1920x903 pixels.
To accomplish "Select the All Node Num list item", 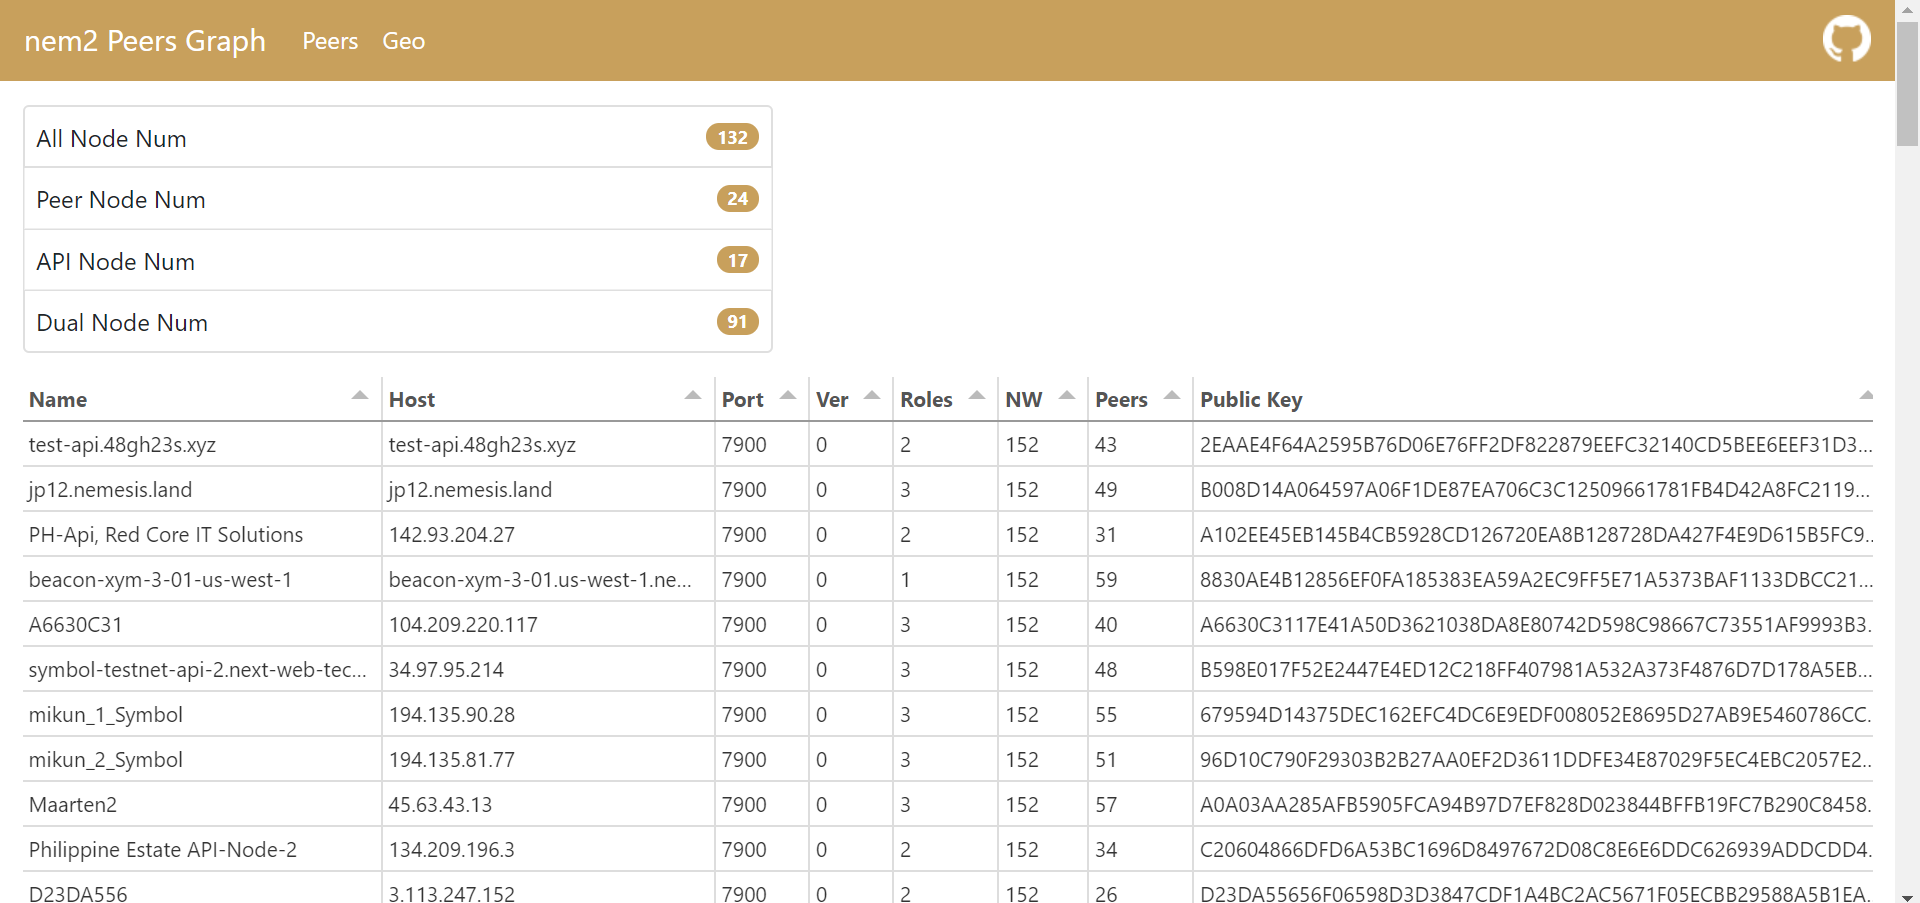I will [x=398, y=138].
